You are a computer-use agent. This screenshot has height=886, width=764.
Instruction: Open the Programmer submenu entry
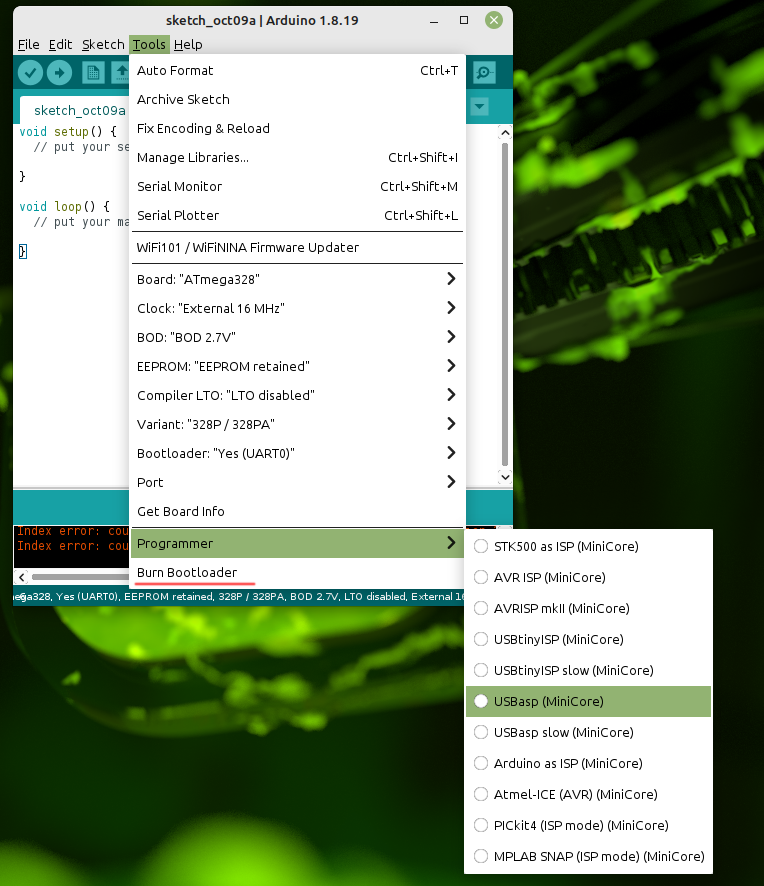click(x=297, y=544)
